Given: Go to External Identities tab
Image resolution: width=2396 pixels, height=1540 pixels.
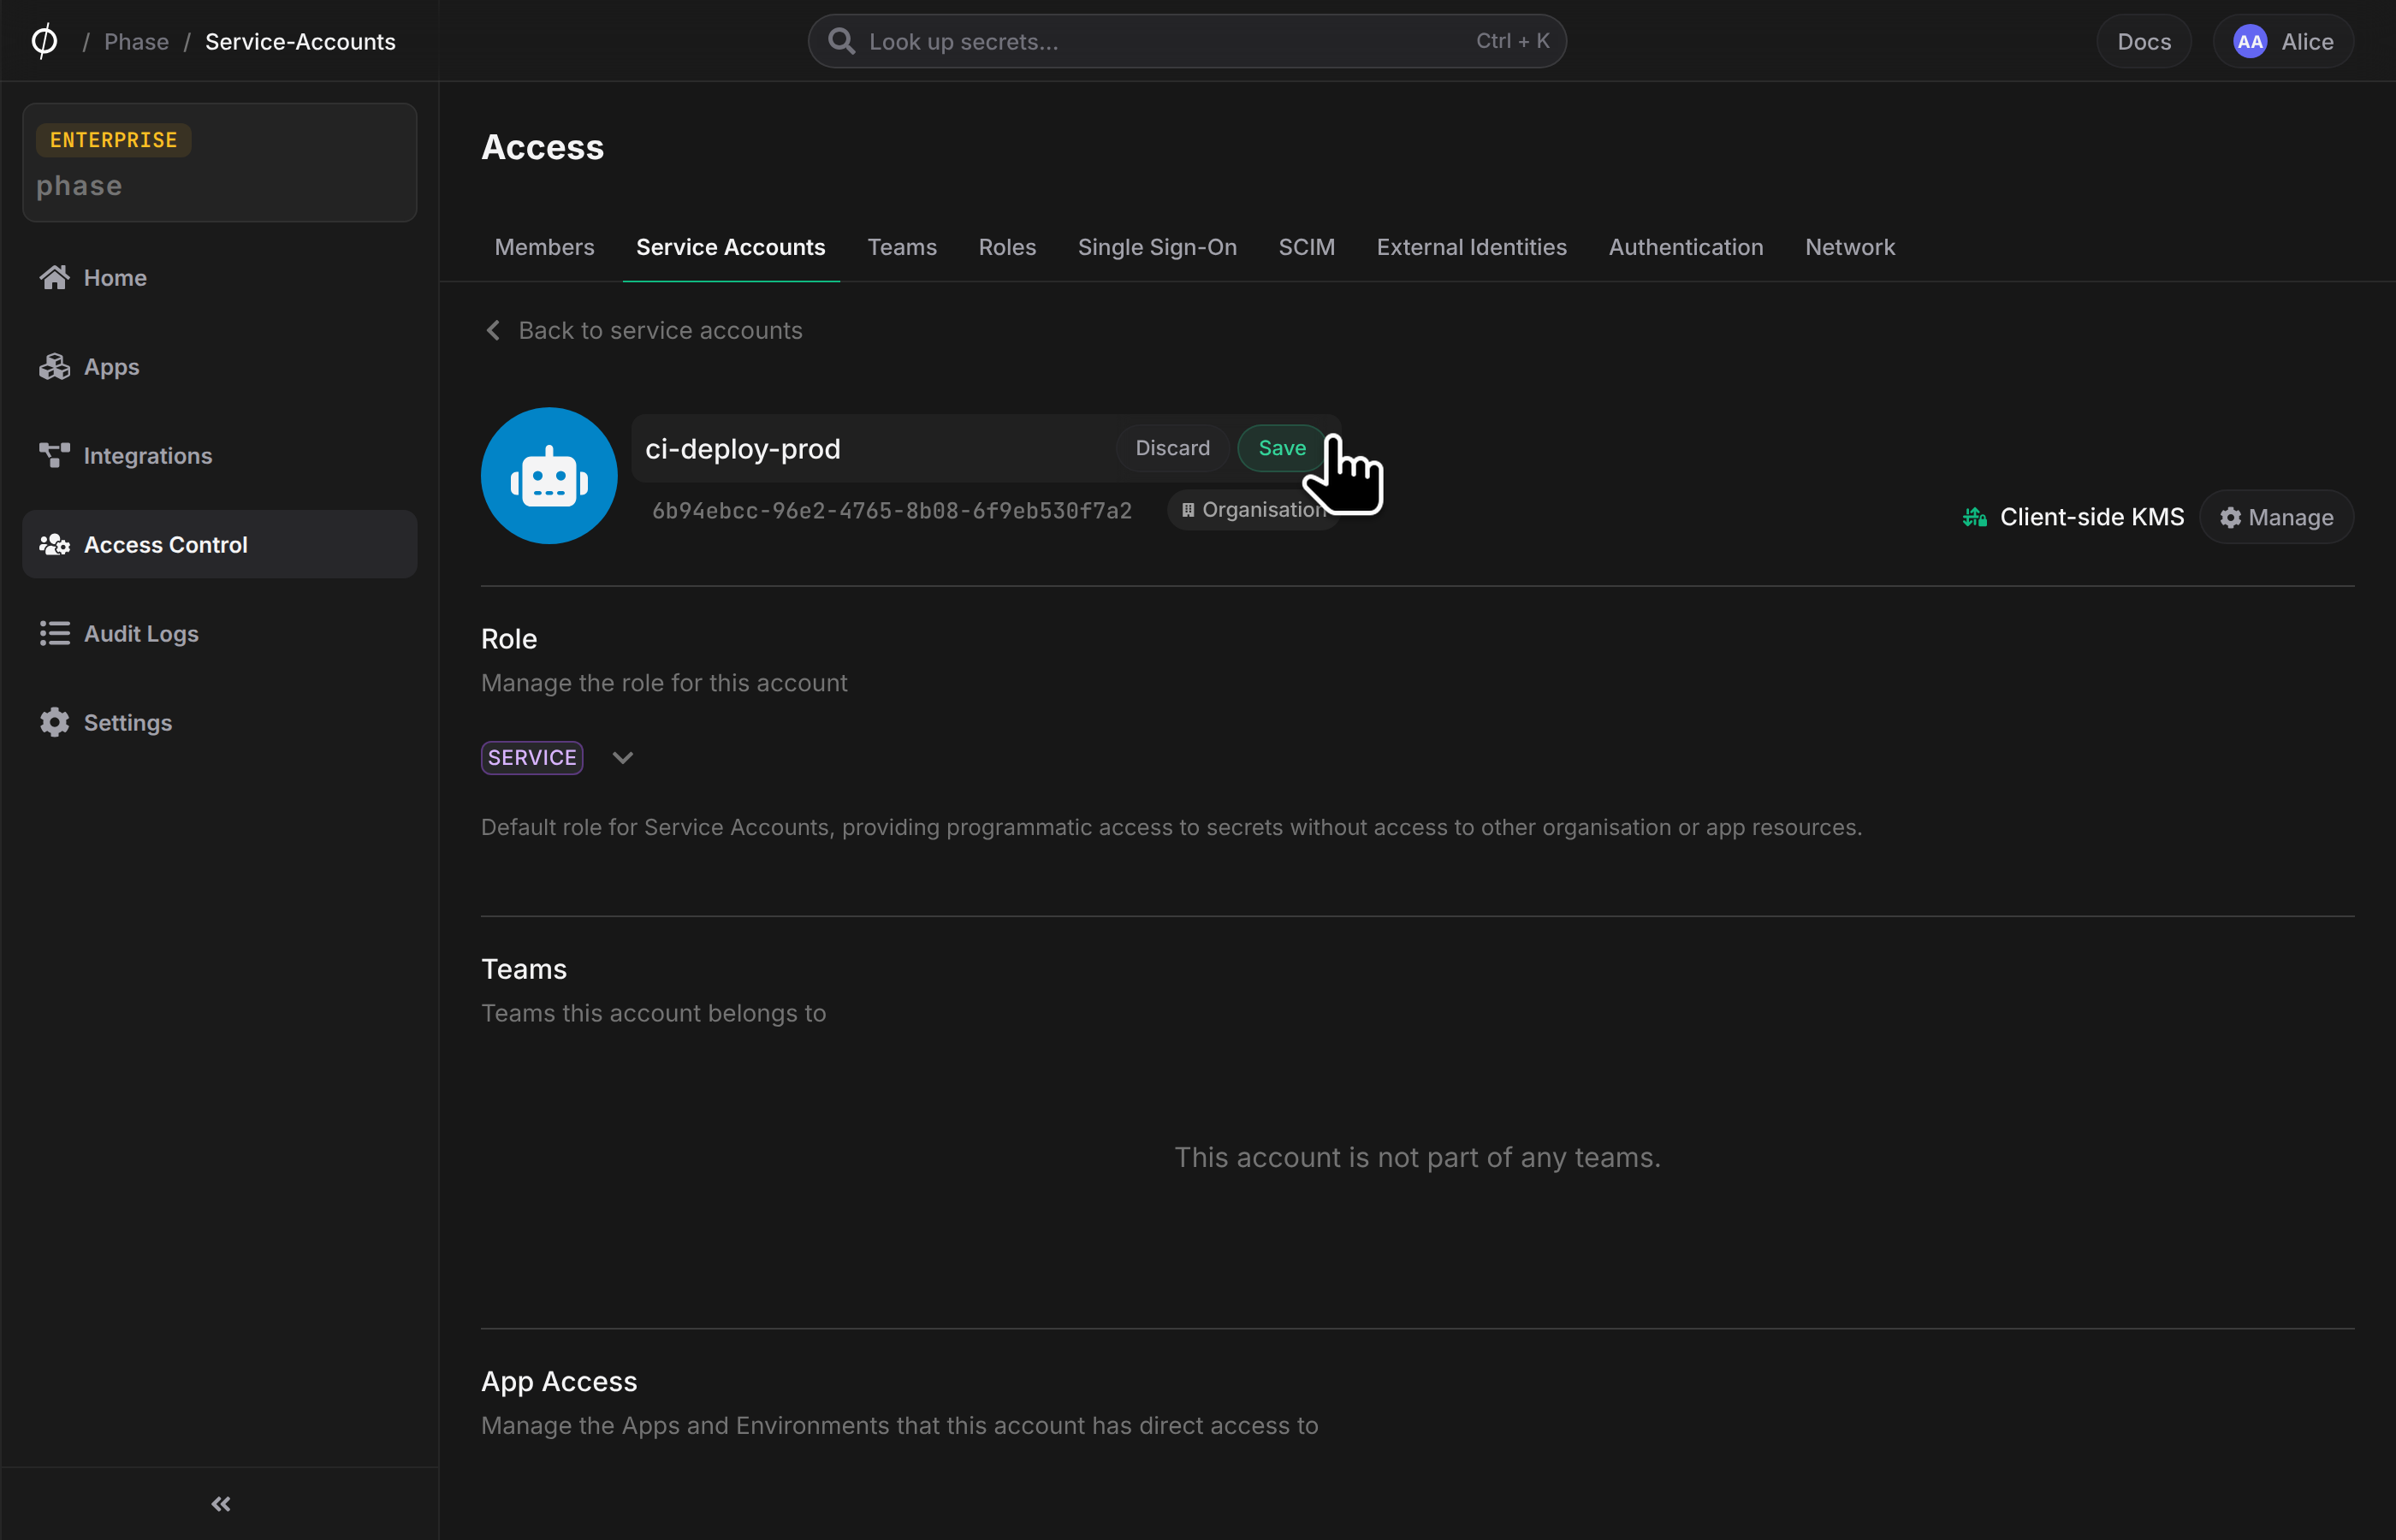Looking at the screenshot, I should point(1471,247).
